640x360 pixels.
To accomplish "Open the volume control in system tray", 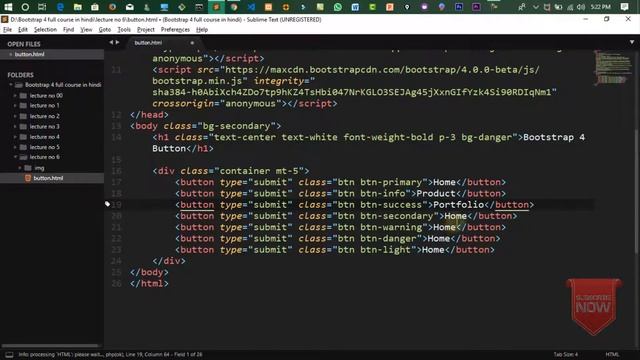I will pyautogui.click(x=581, y=7).
